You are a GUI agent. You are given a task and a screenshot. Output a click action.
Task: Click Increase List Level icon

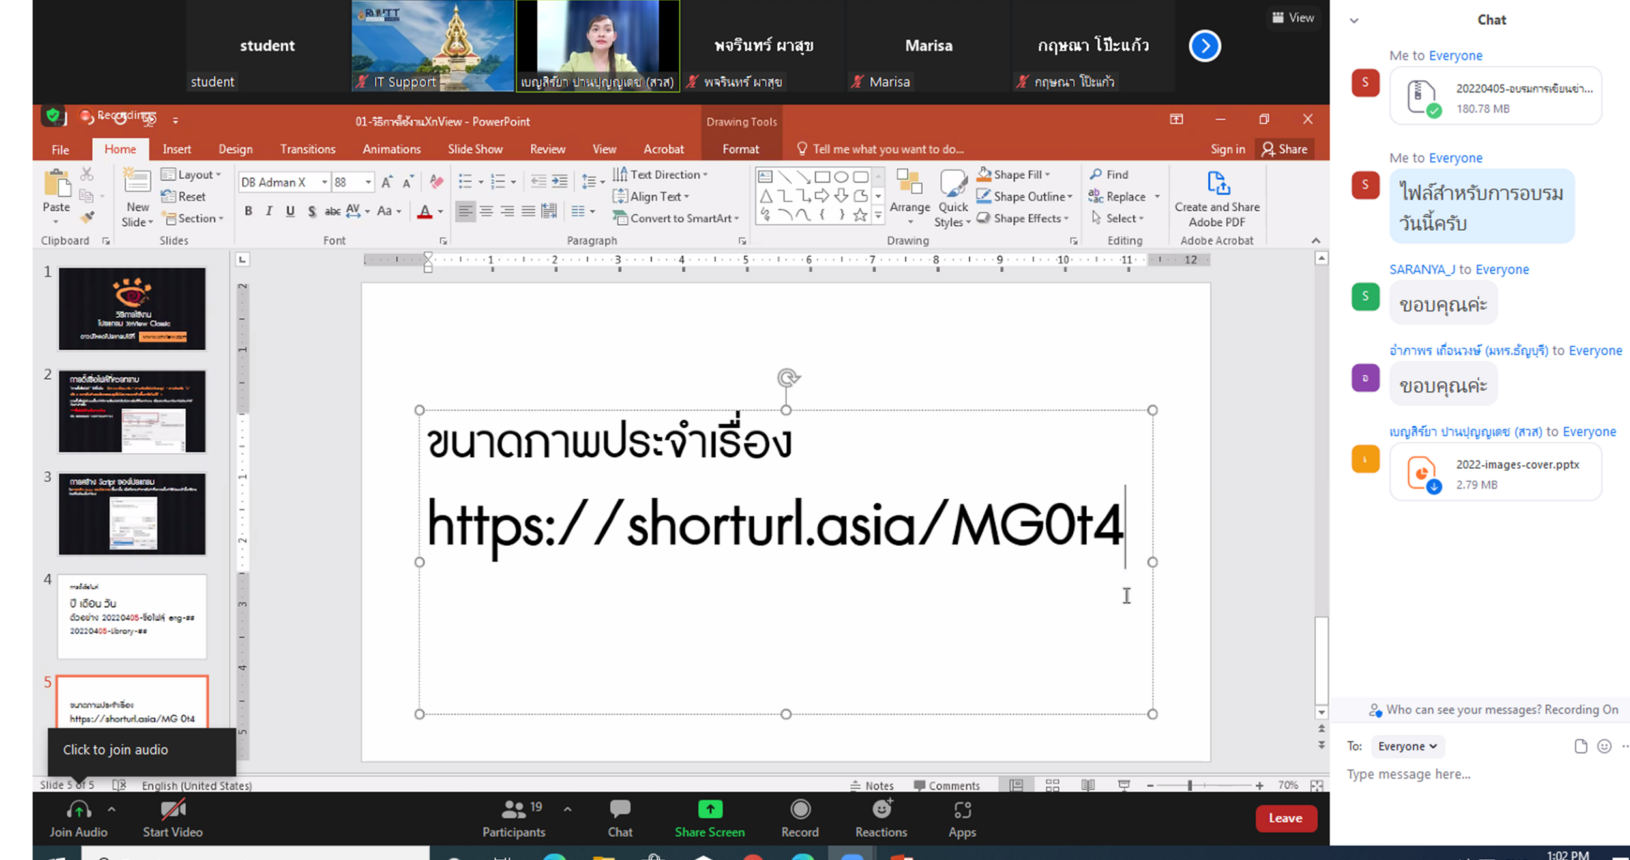point(560,182)
